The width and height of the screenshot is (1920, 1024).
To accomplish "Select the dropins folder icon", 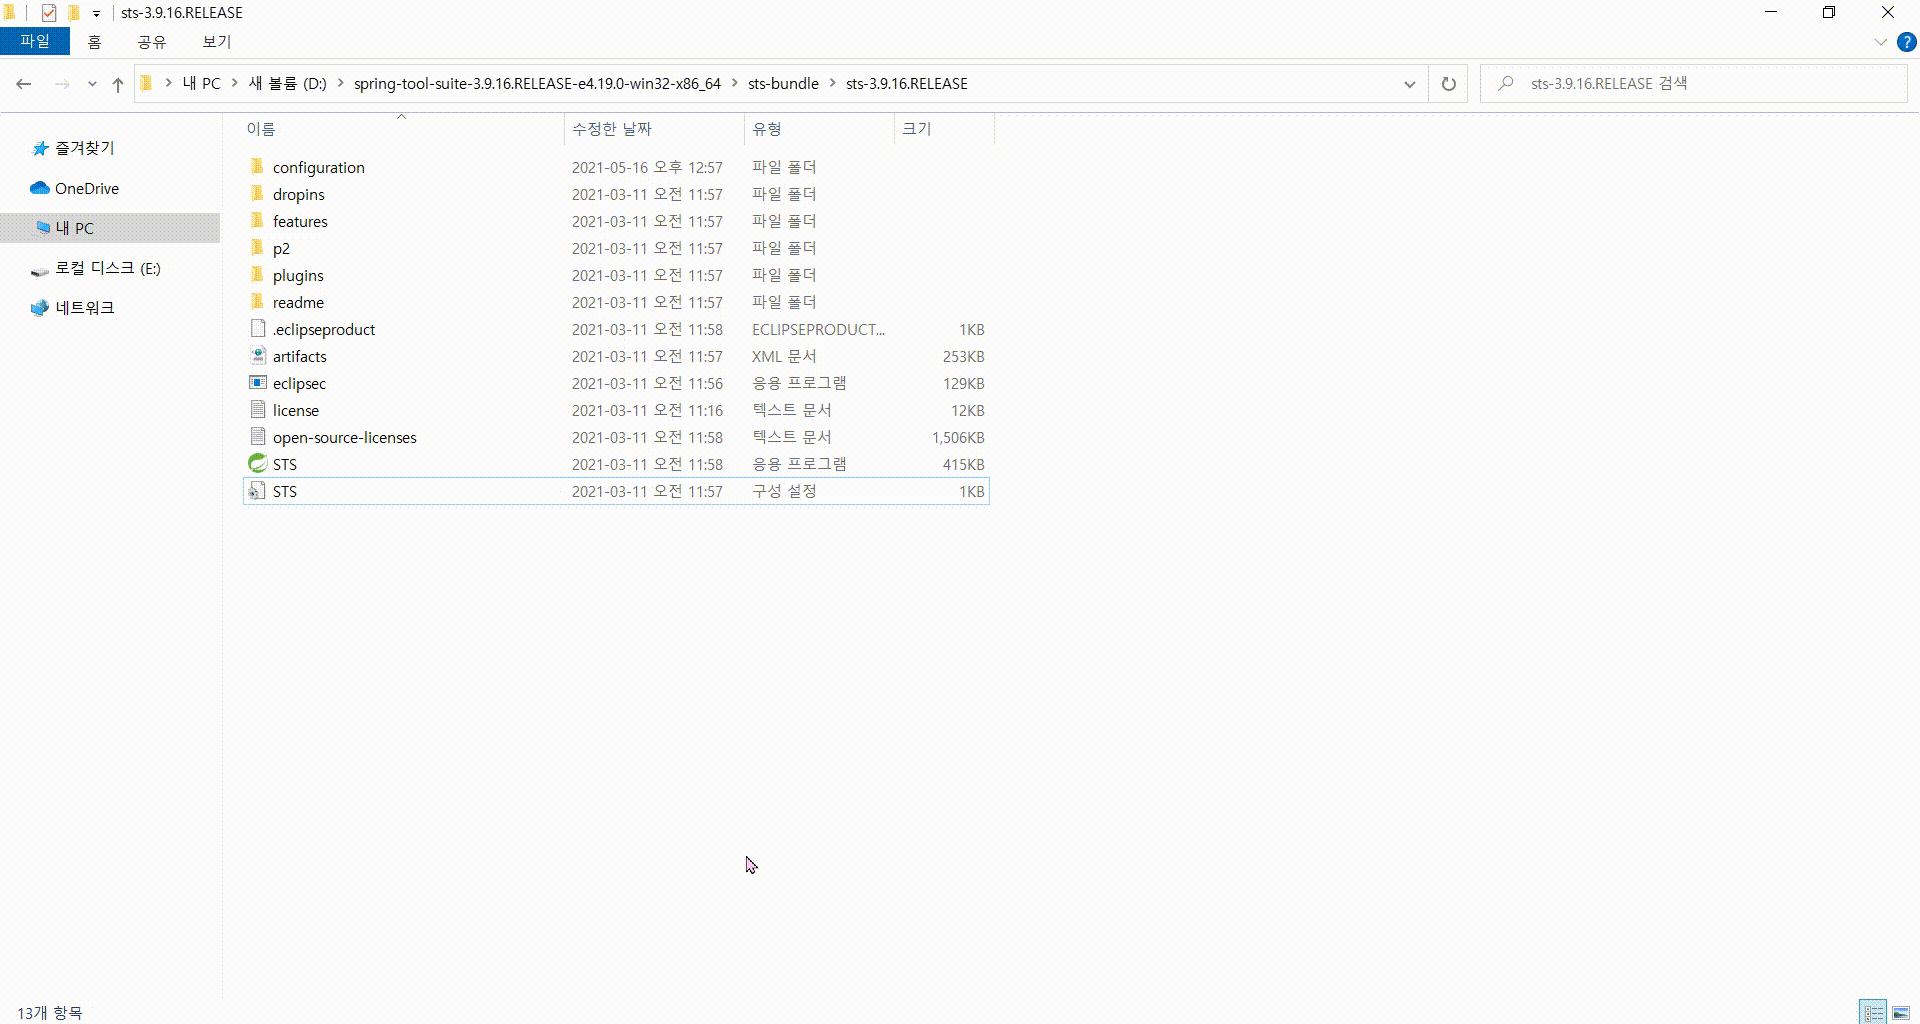I will [257, 194].
